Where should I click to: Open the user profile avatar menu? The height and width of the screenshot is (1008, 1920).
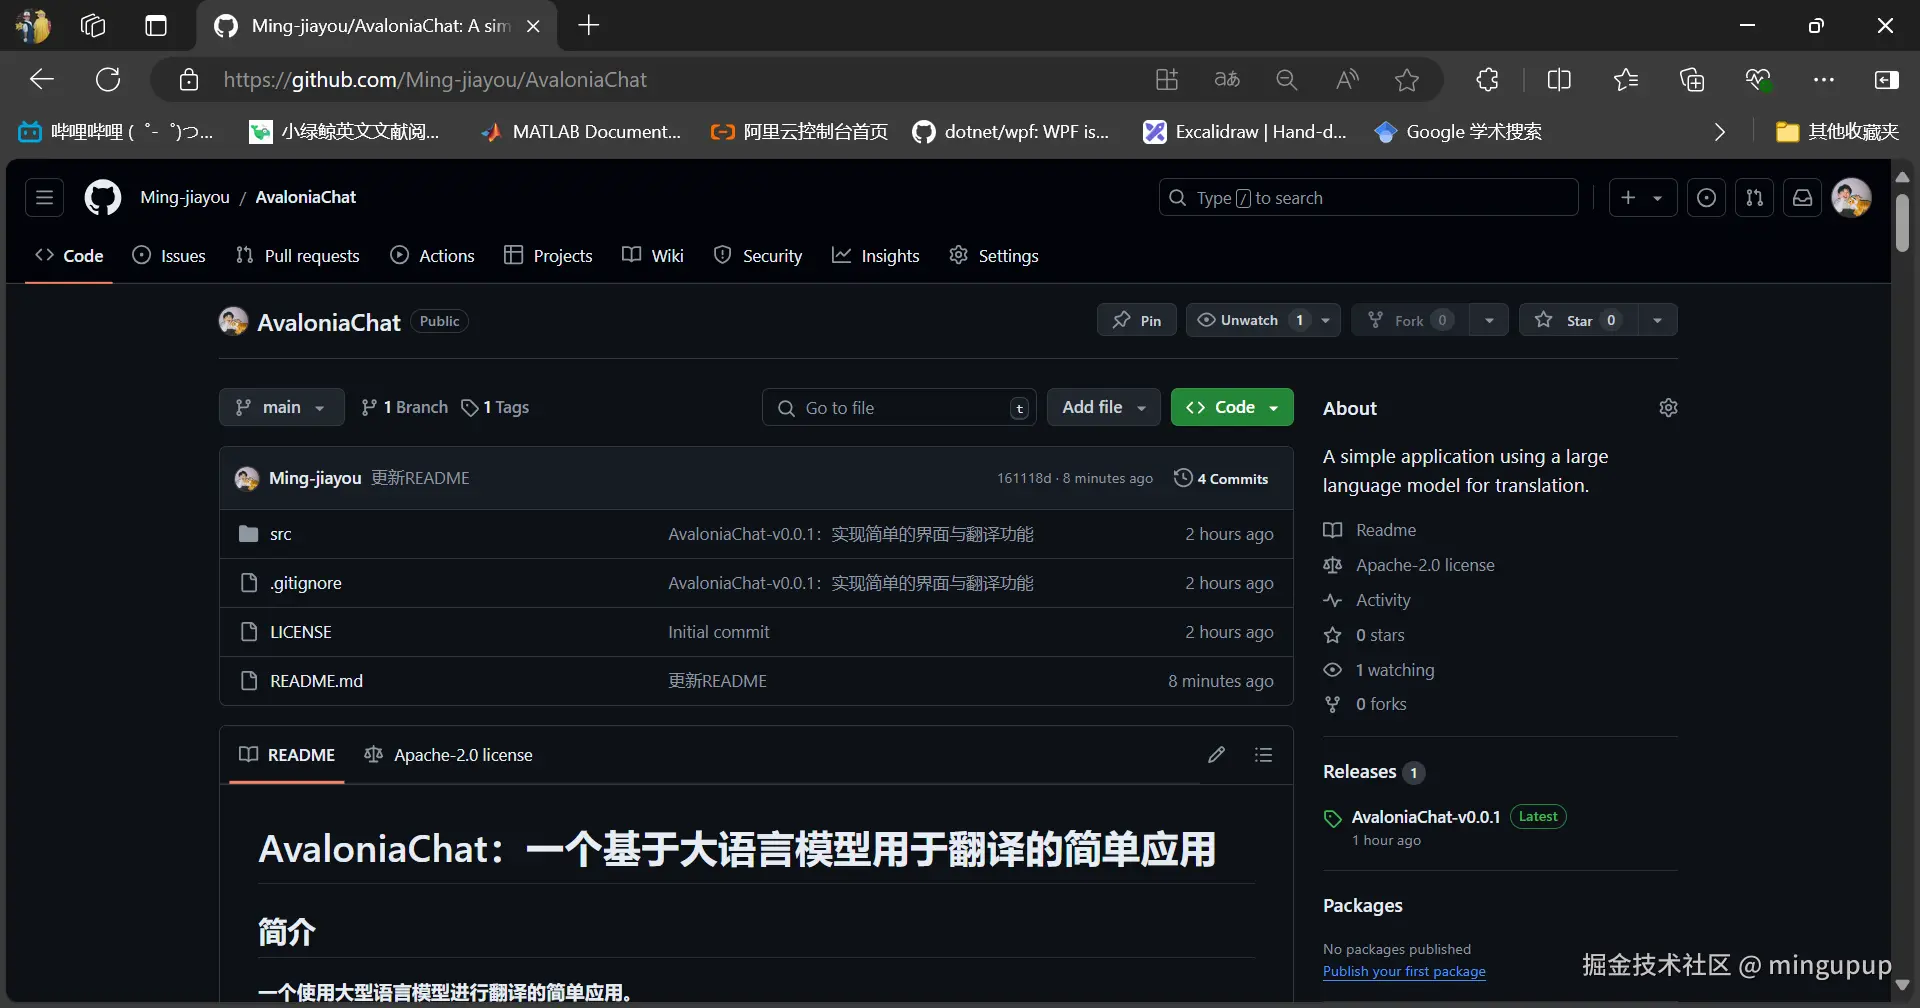point(1851,198)
